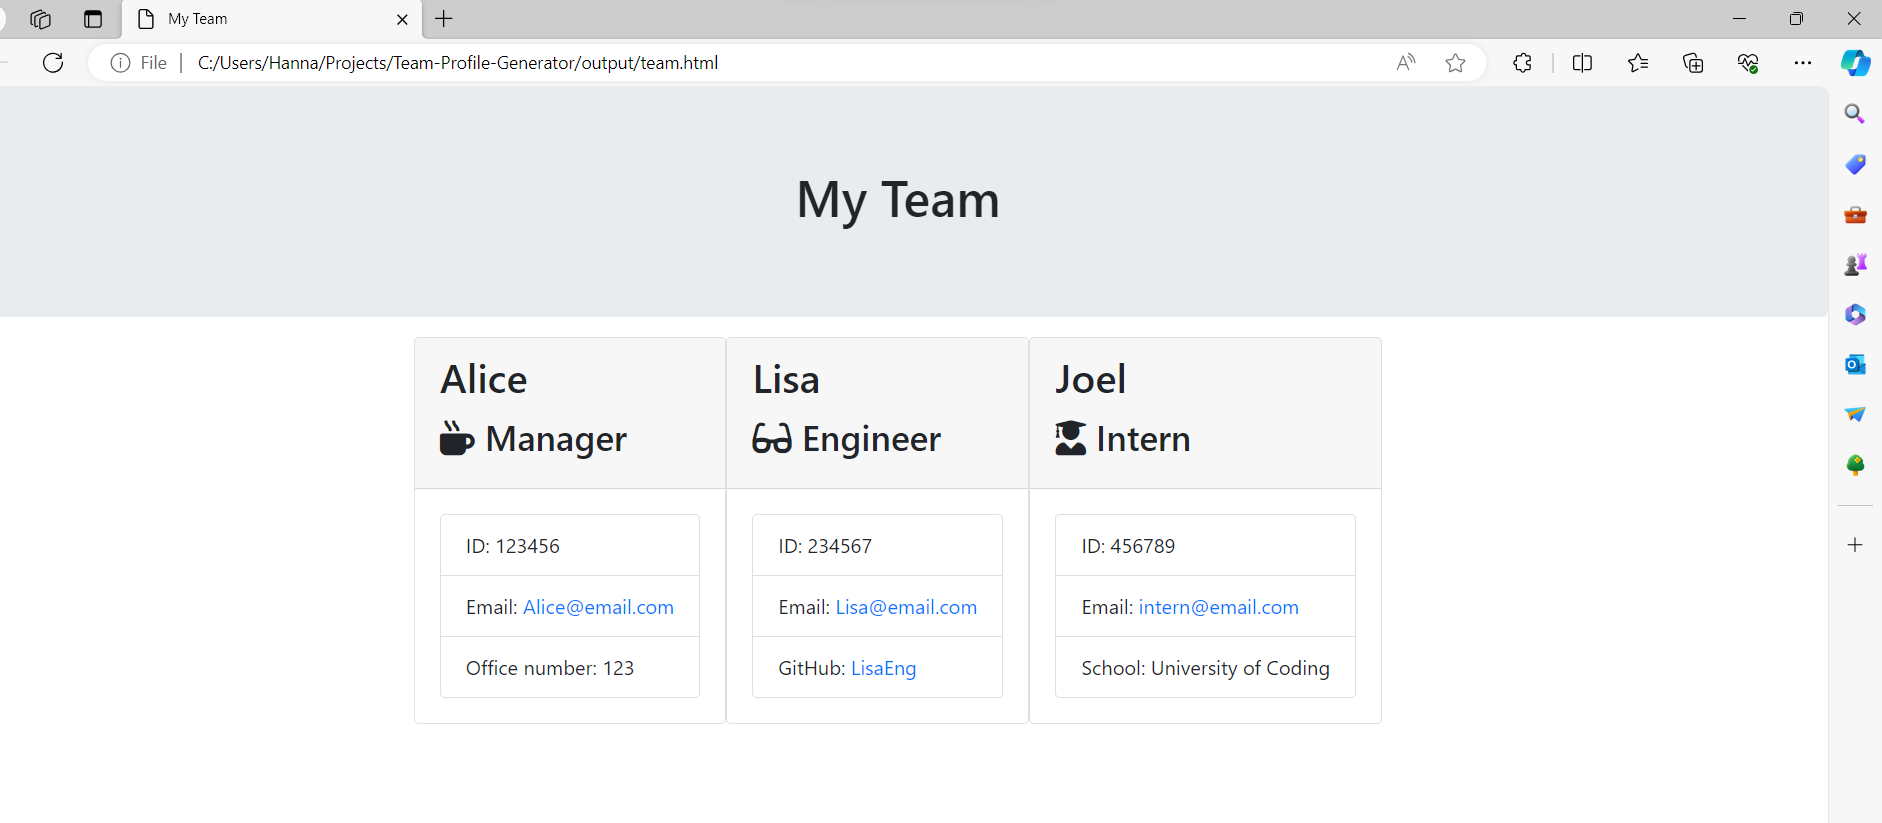Open Extensions puzzle icon
The height and width of the screenshot is (823, 1882).
point(1522,63)
